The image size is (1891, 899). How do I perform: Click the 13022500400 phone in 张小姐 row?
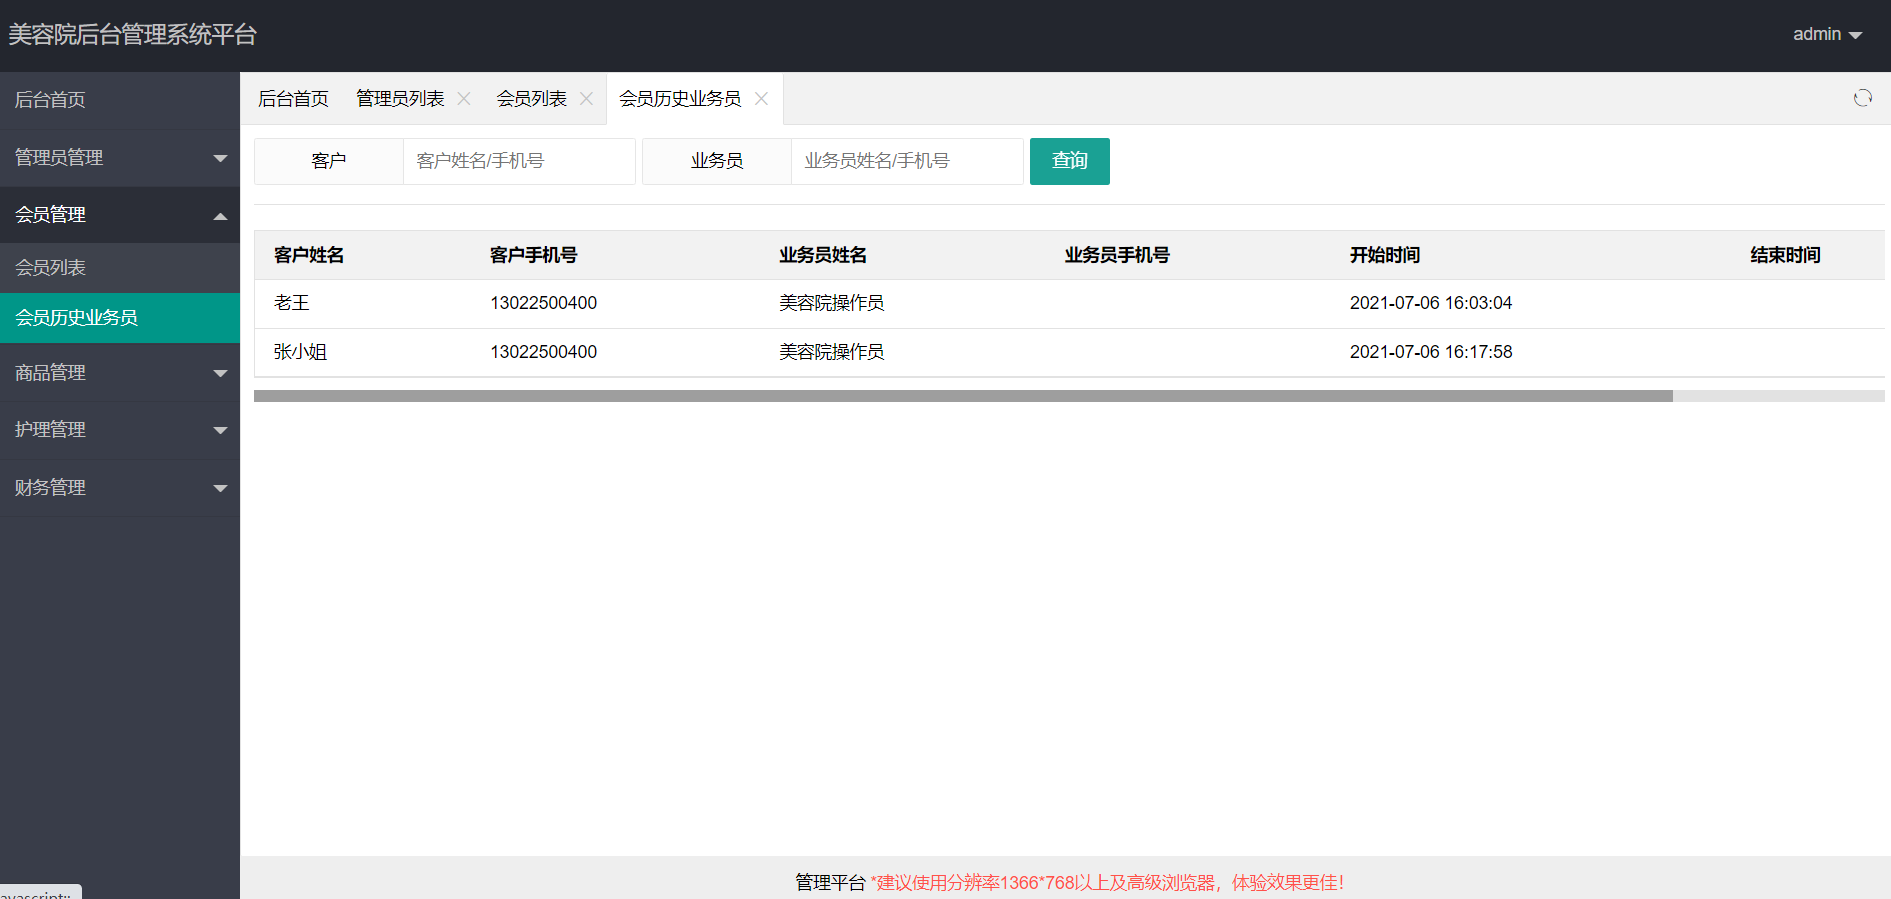tap(543, 352)
